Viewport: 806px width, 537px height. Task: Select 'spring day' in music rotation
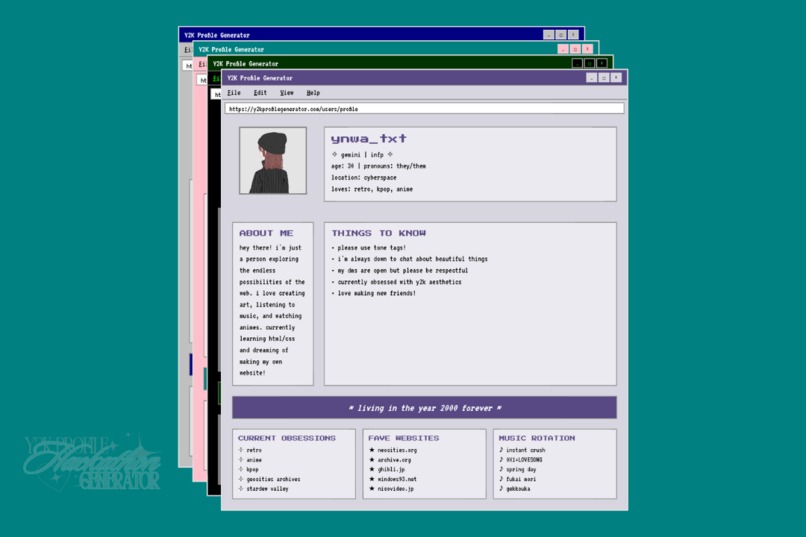pos(517,470)
